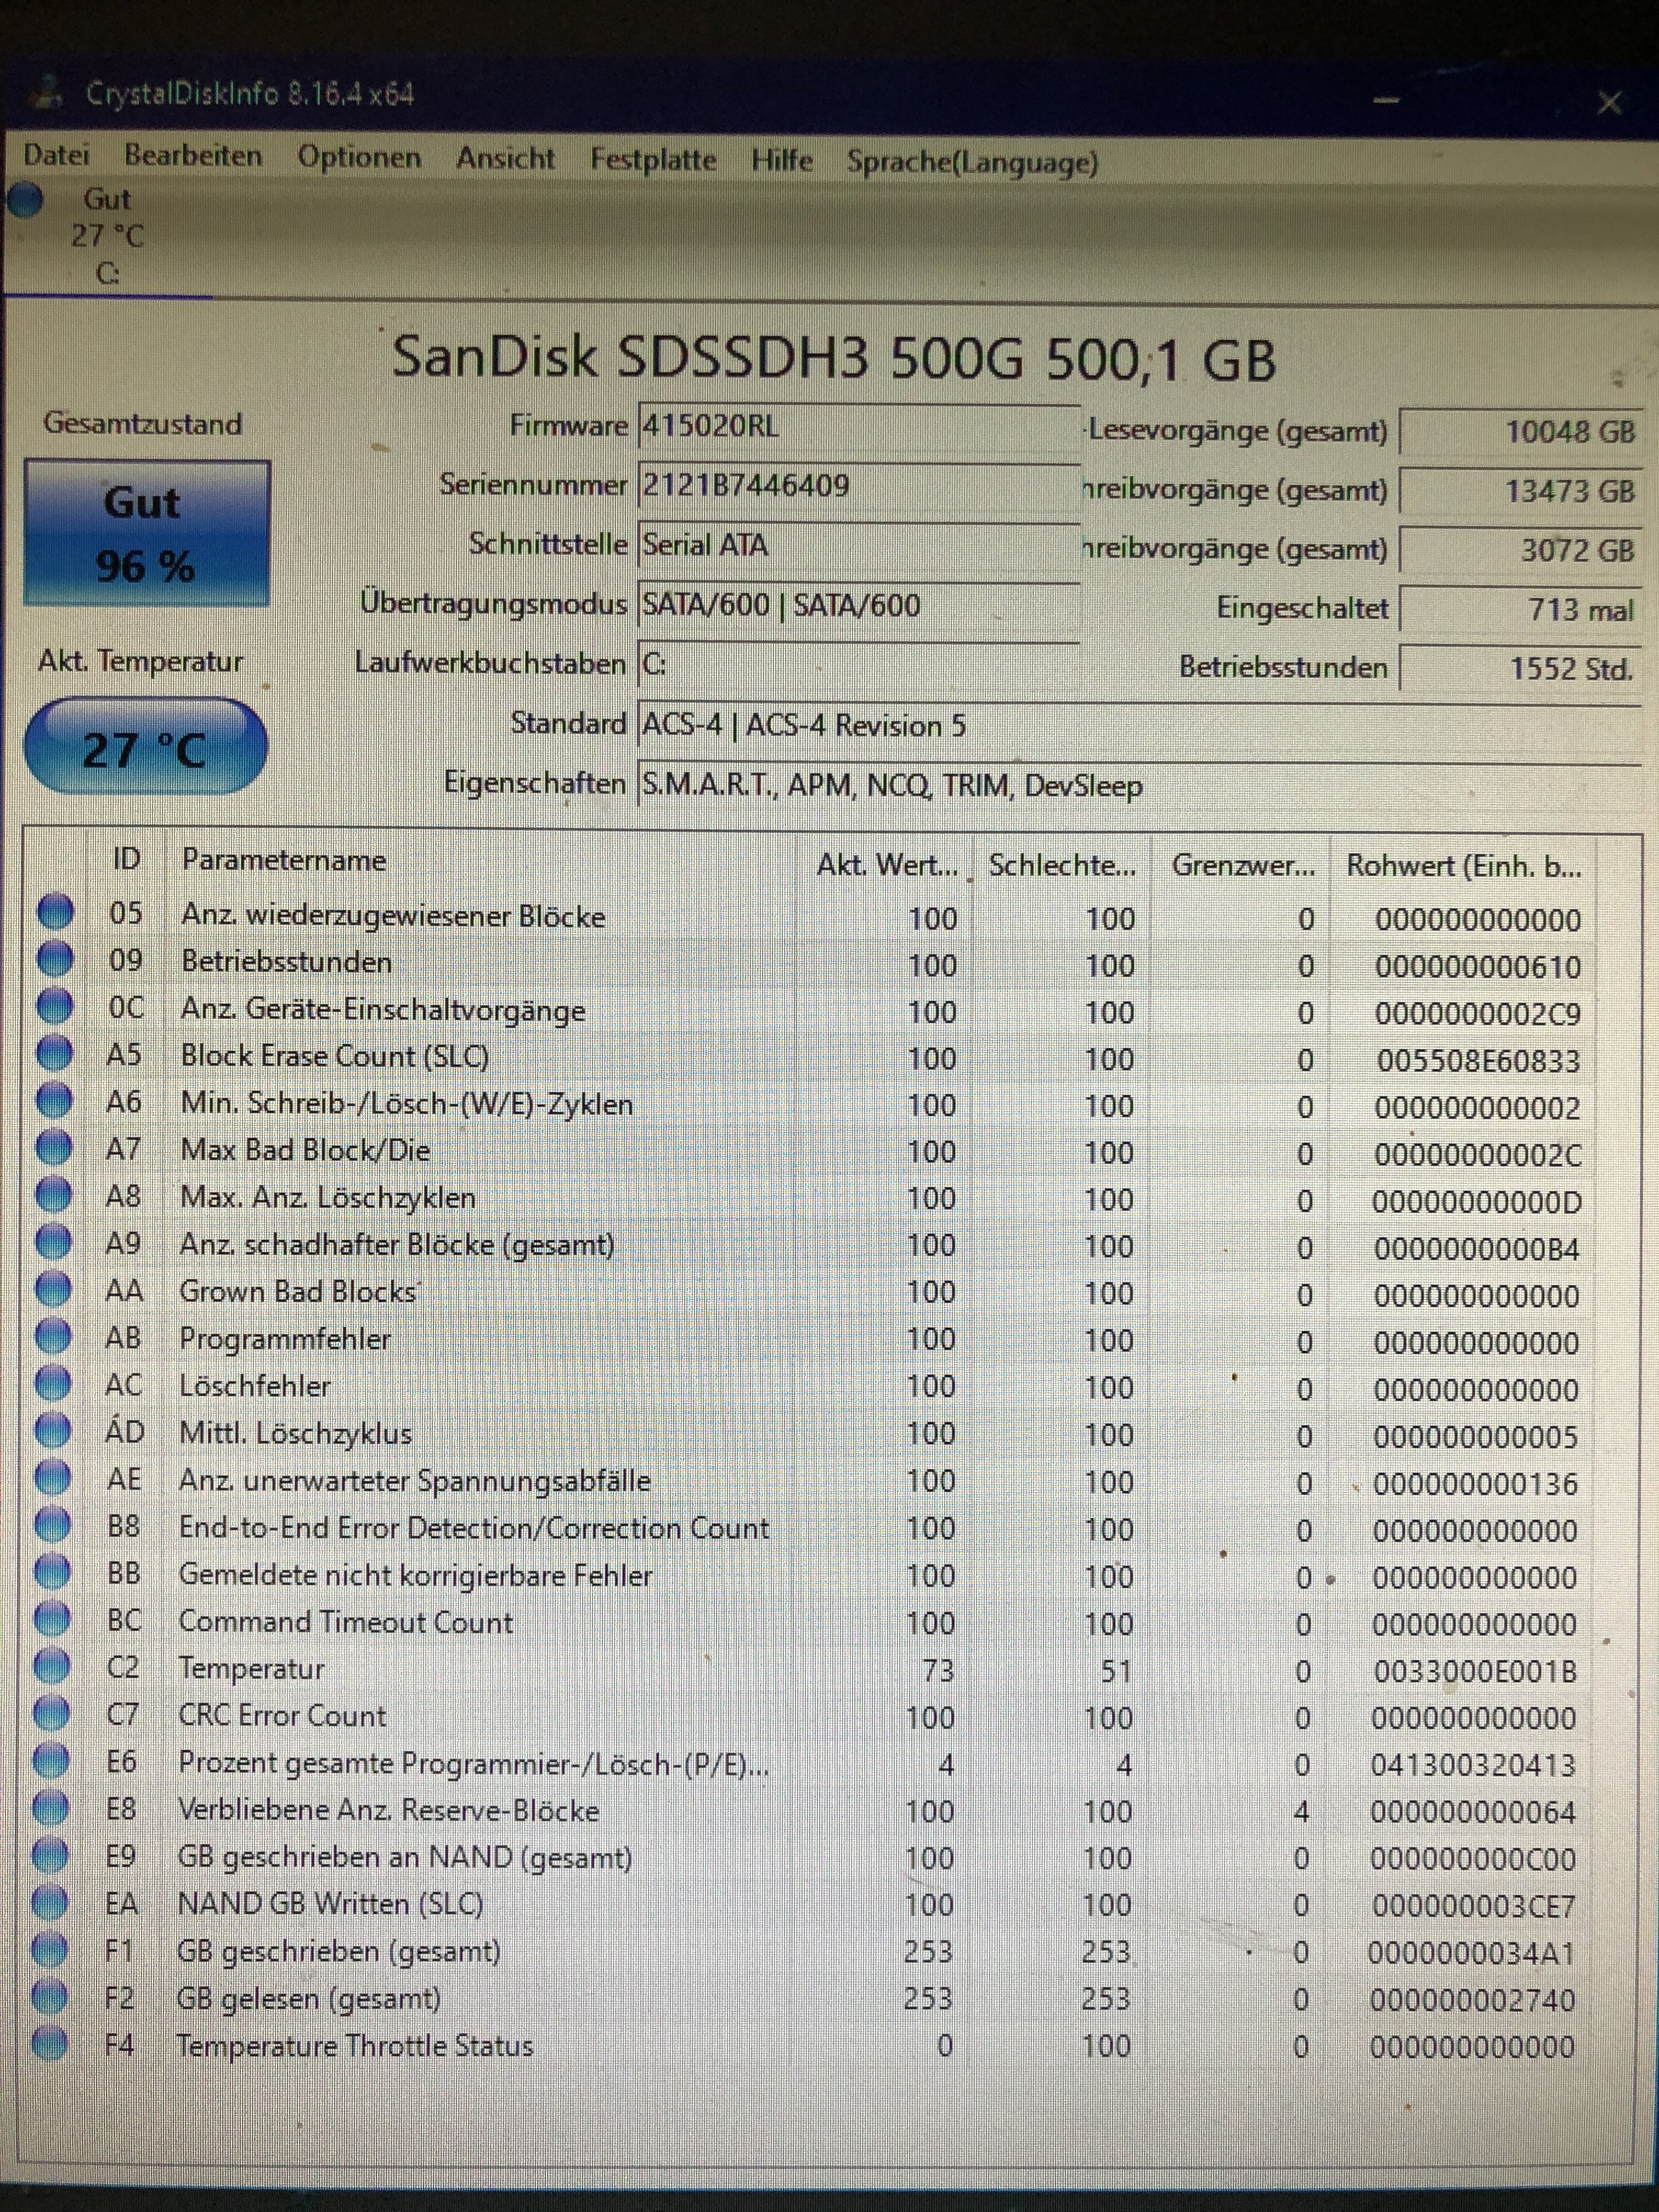Click status circle for Block Erase Count (SLC)
The height and width of the screenshot is (2212, 1659).
54,1054
